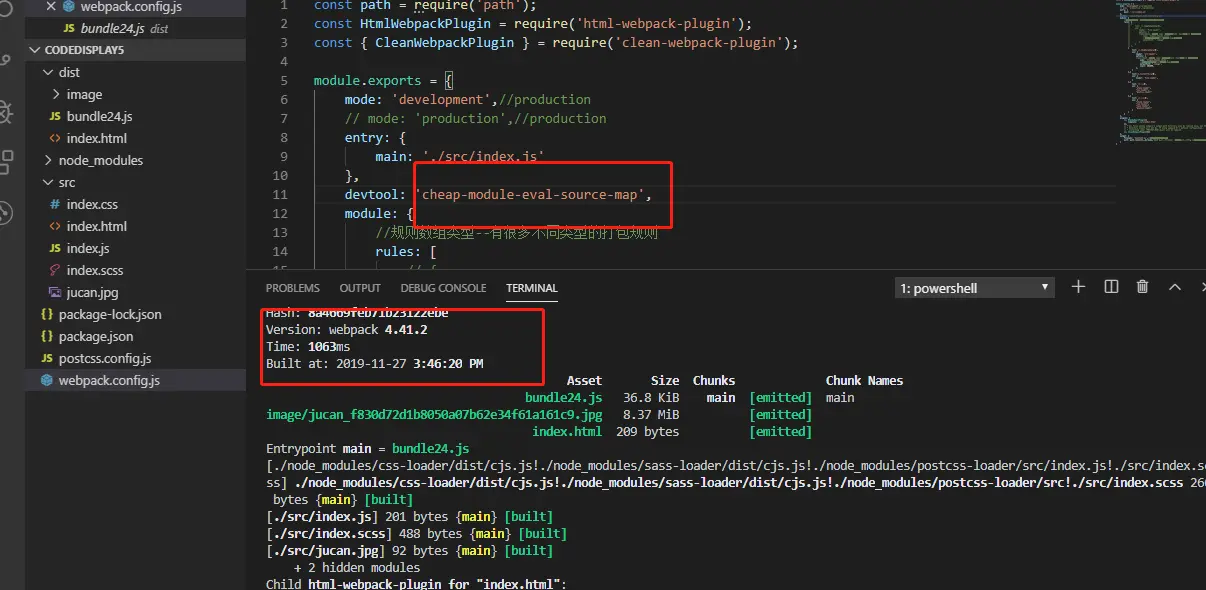
Task: Select webpack.config.js in the file tree
Action: click(x=135, y=380)
